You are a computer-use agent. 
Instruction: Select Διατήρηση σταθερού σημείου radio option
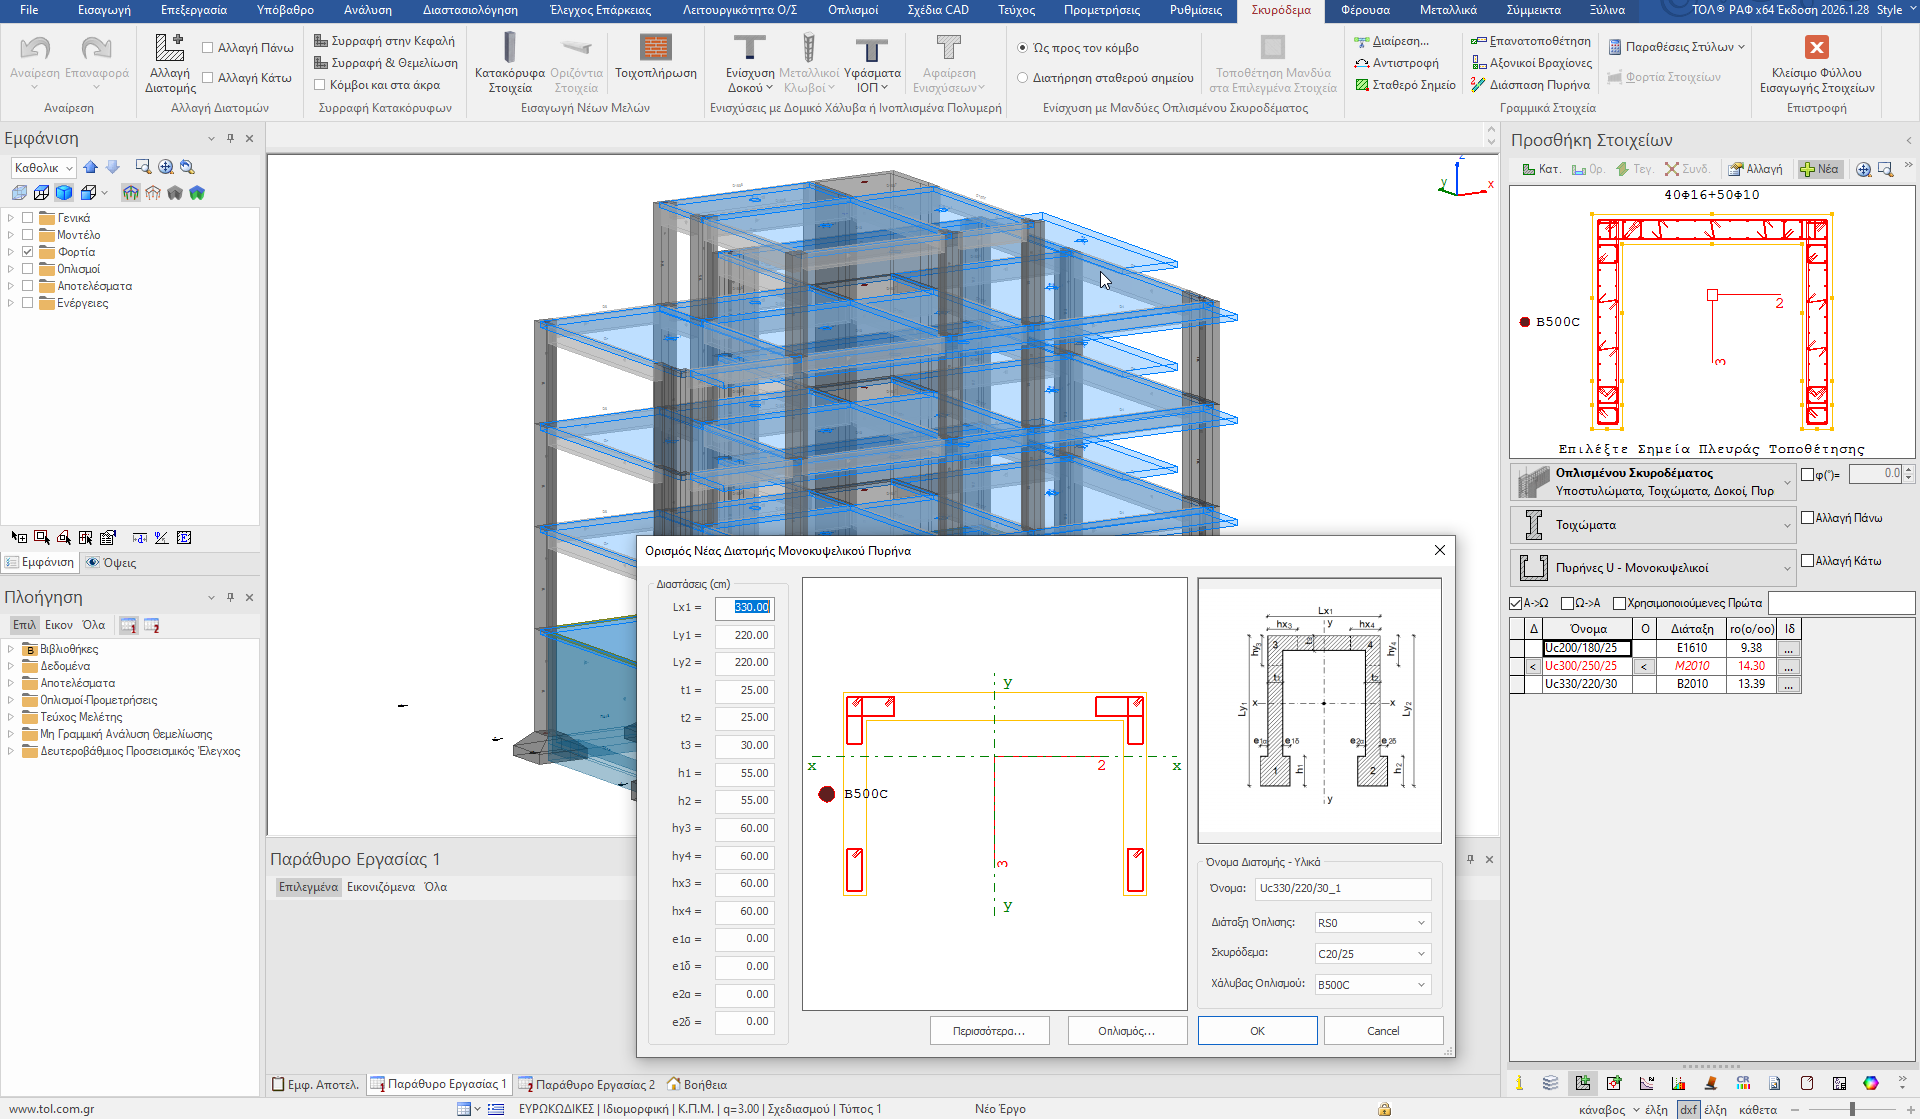[1022, 78]
